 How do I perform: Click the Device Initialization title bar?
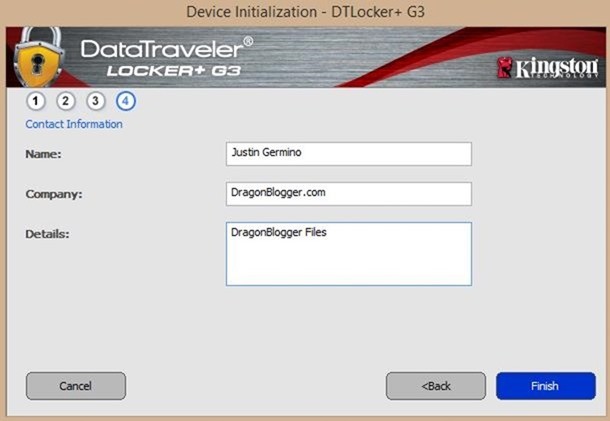[x=305, y=12]
